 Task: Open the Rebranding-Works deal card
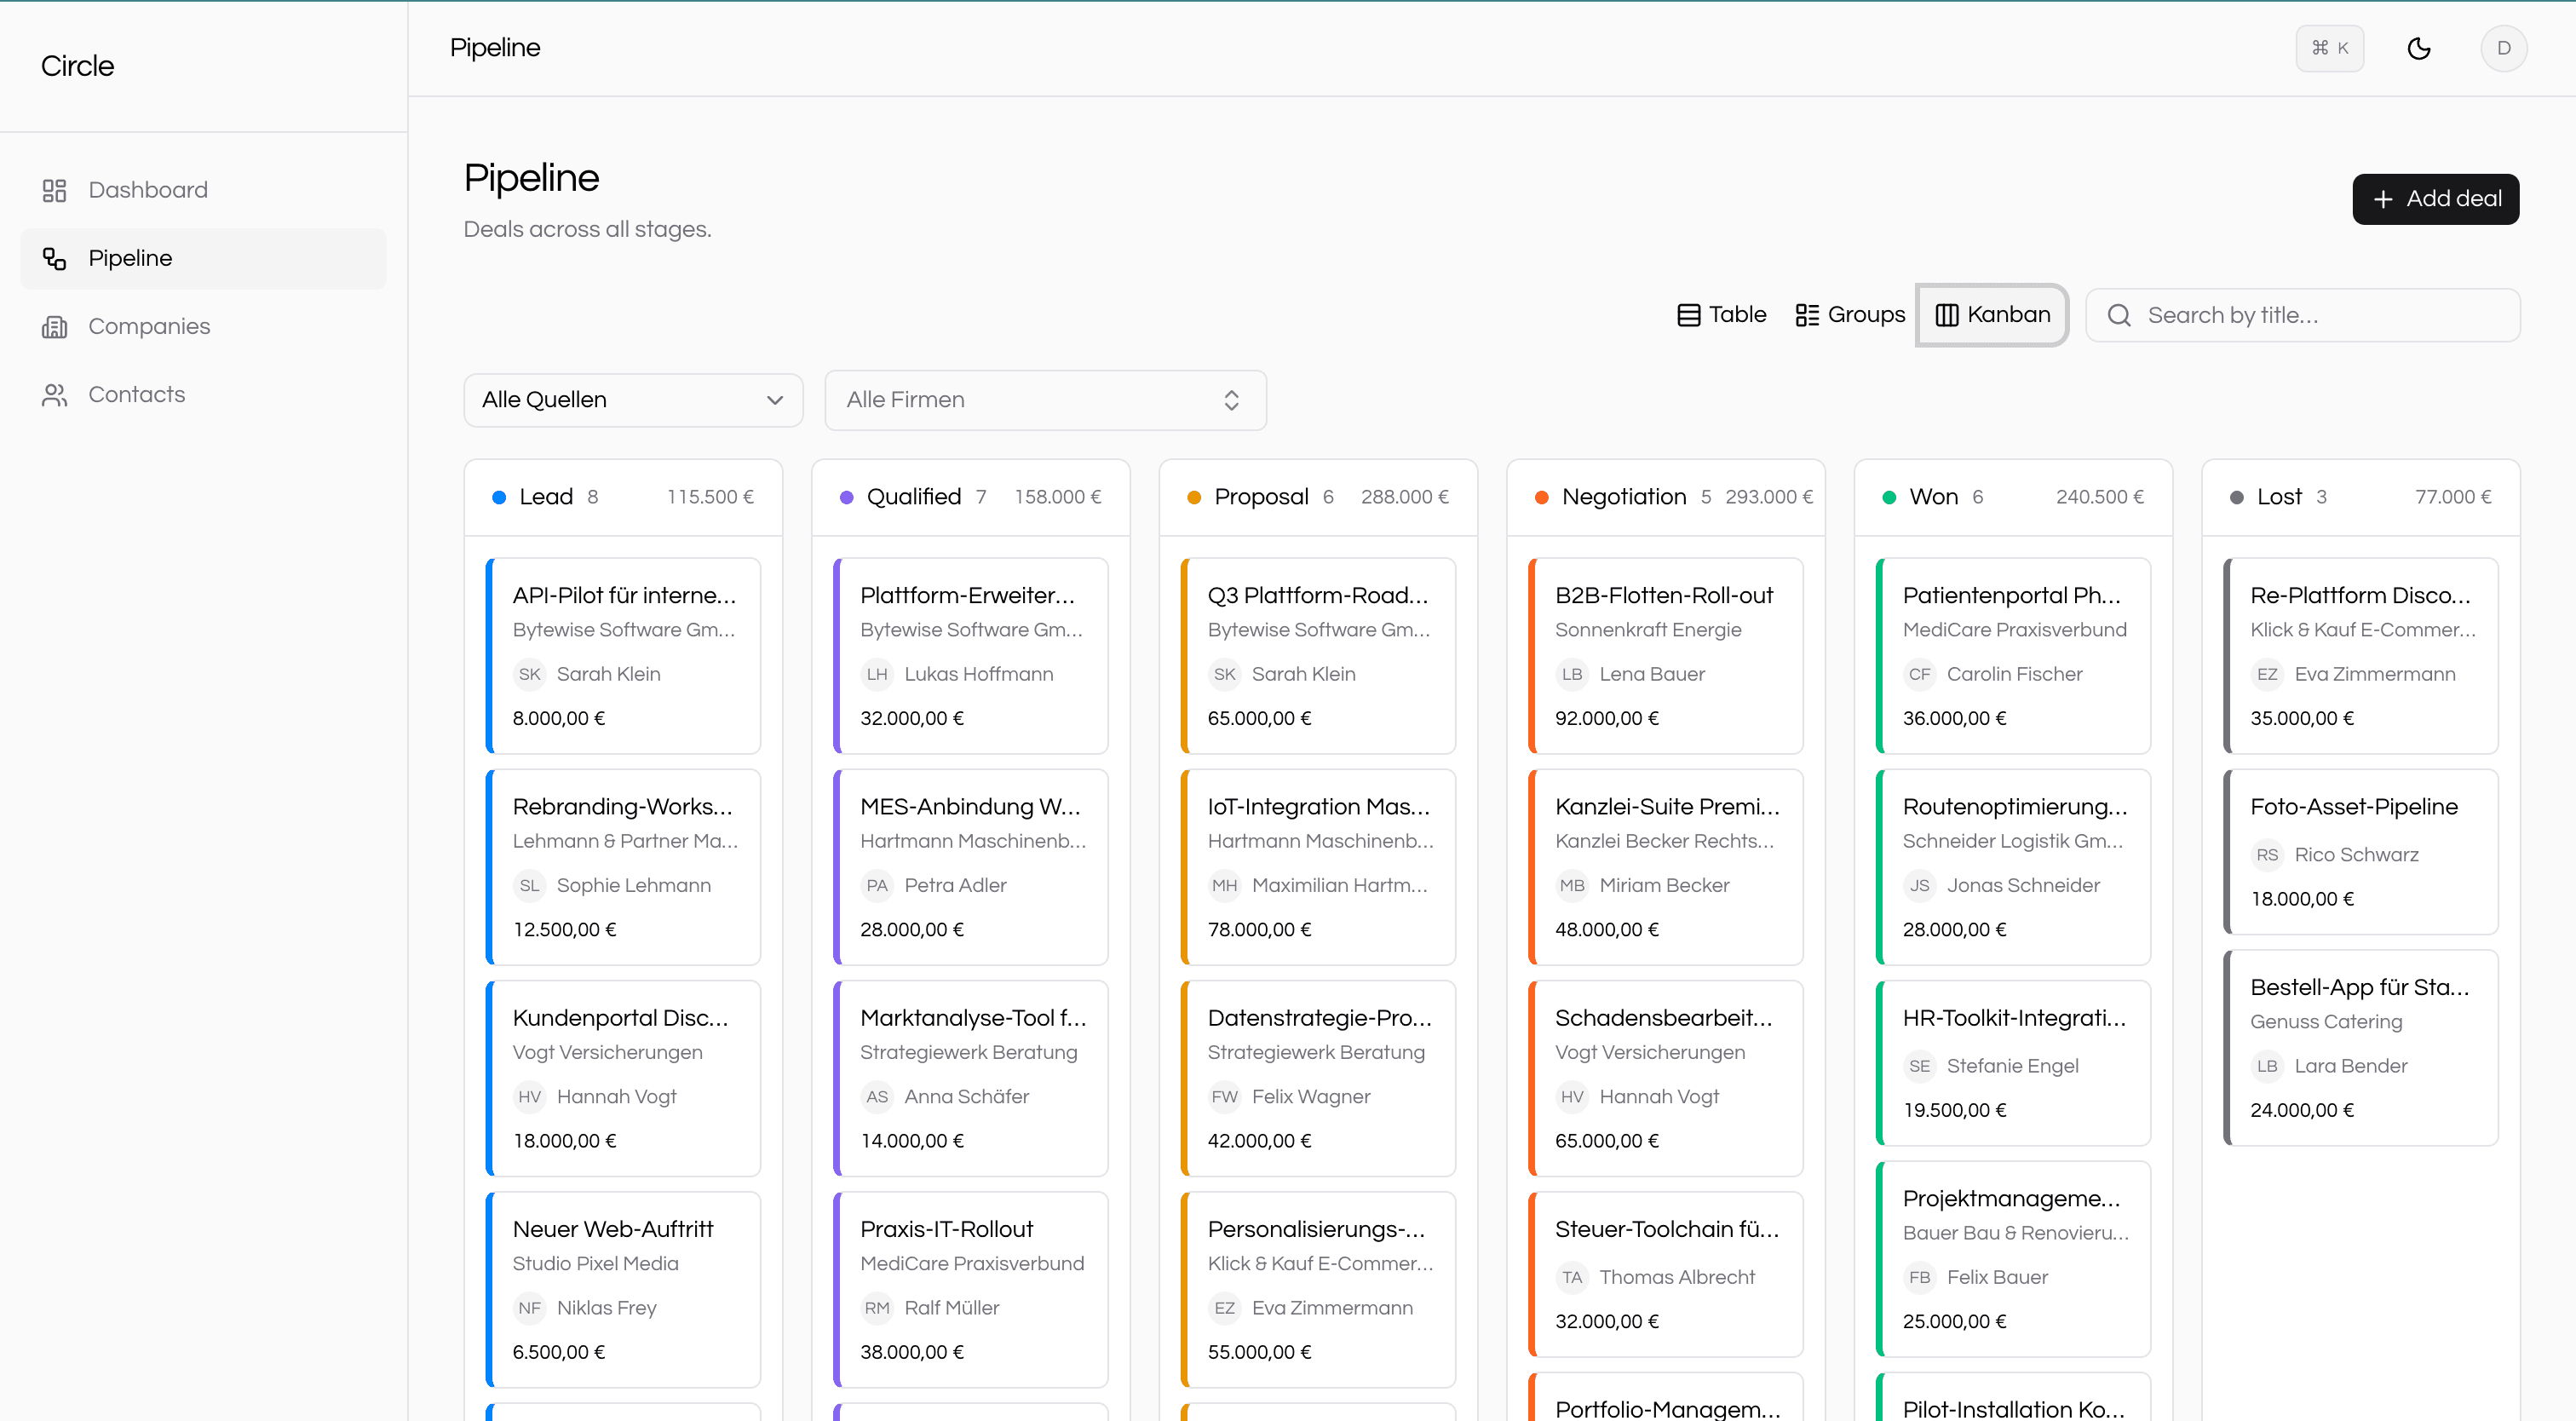623,866
